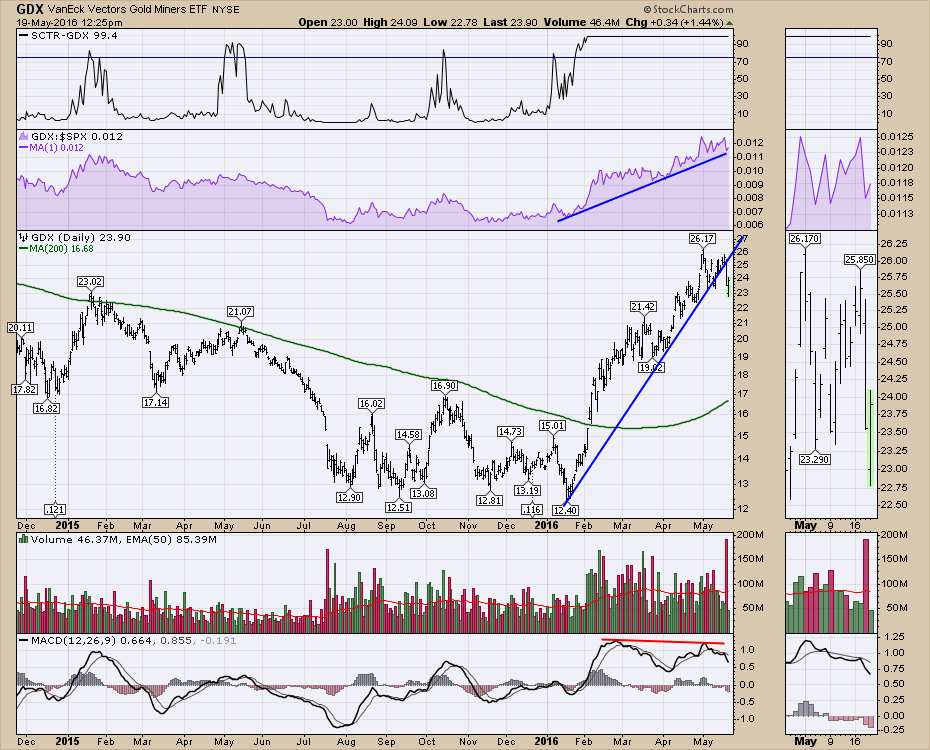Click the green line marker before MA(200)
The image size is (930, 750).
click(x=24, y=248)
